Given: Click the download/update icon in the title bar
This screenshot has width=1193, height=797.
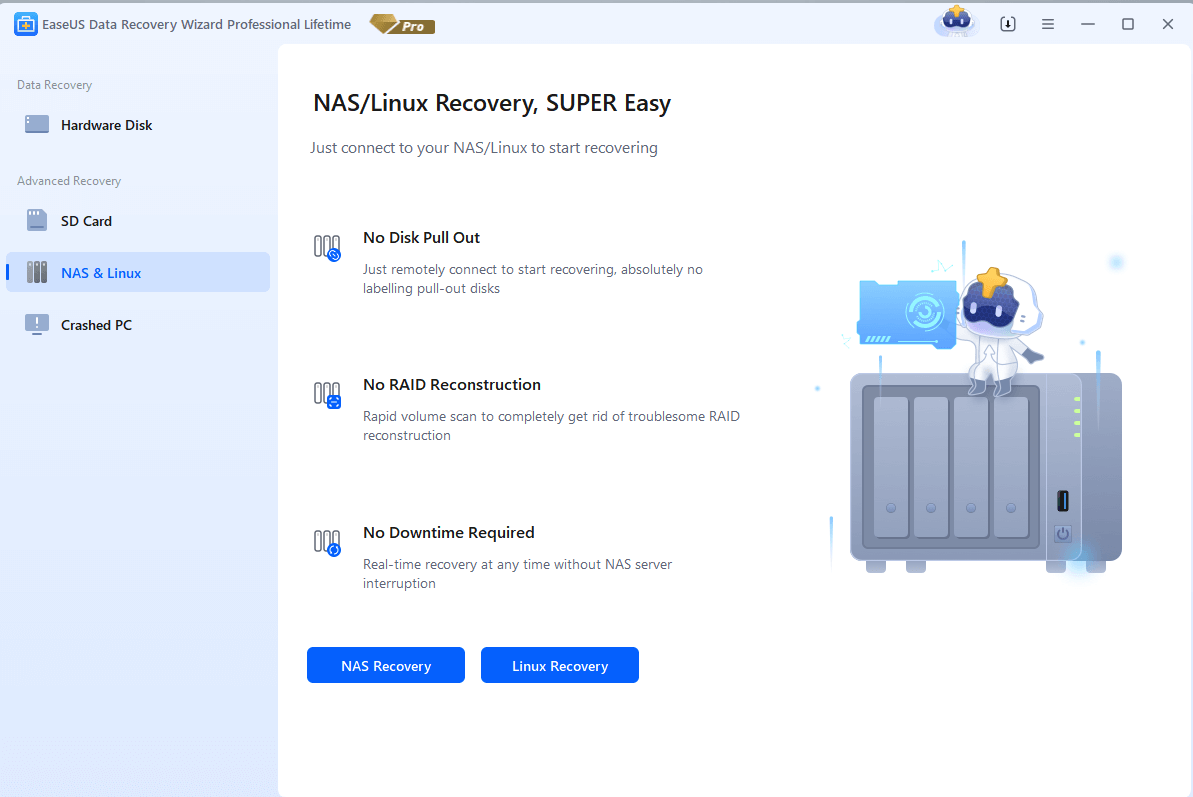Looking at the screenshot, I should [1007, 23].
